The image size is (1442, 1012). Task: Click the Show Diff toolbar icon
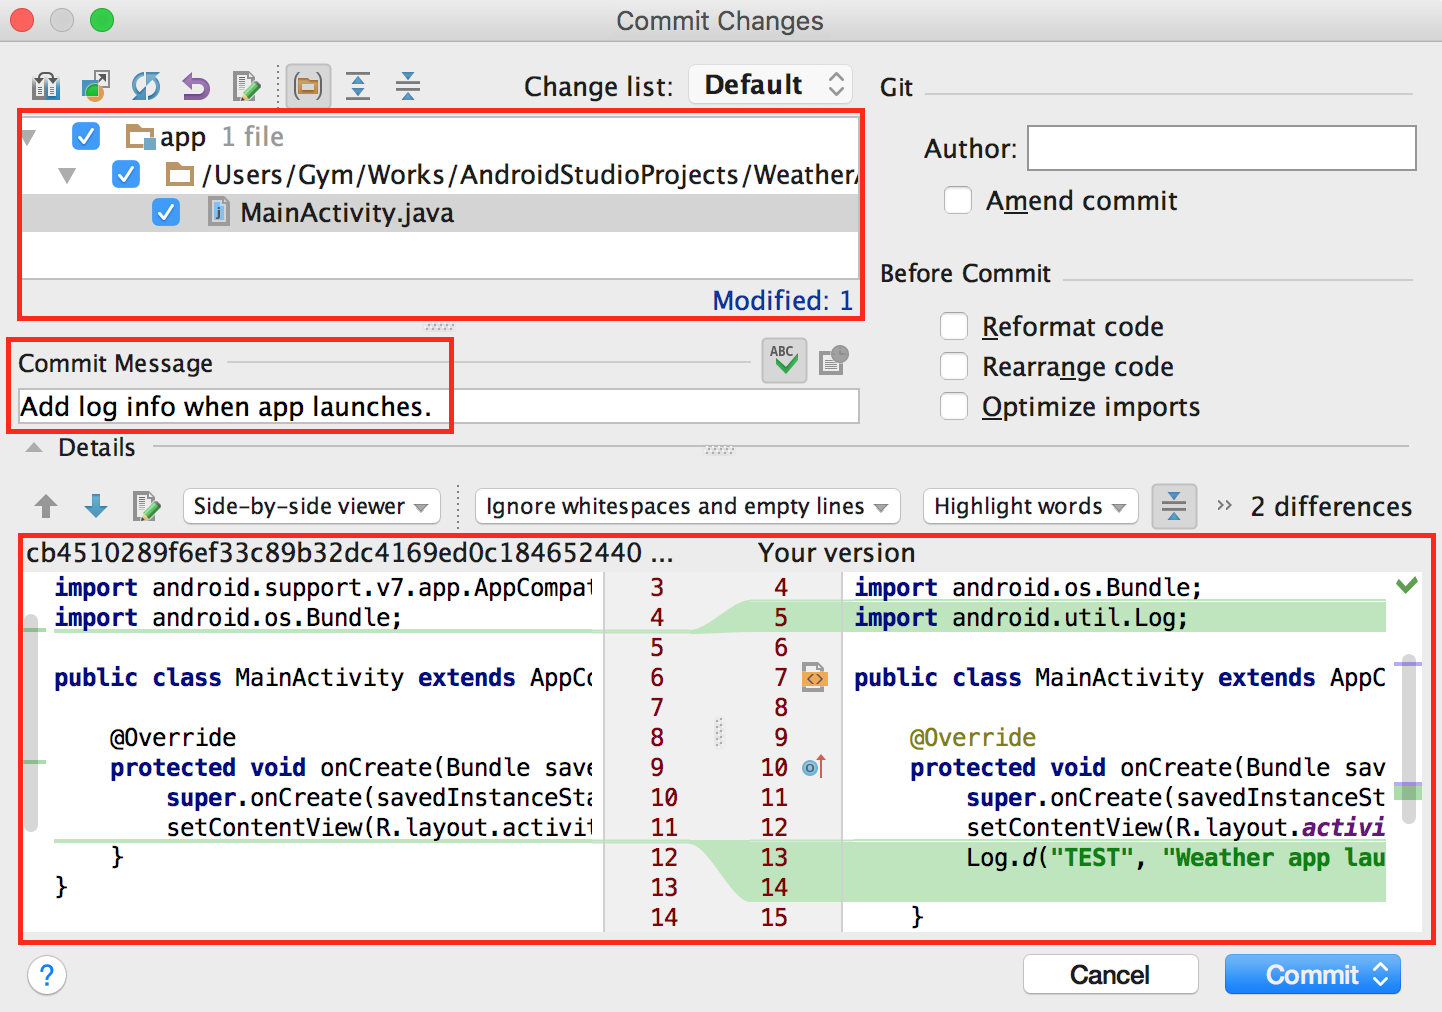click(46, 87)
